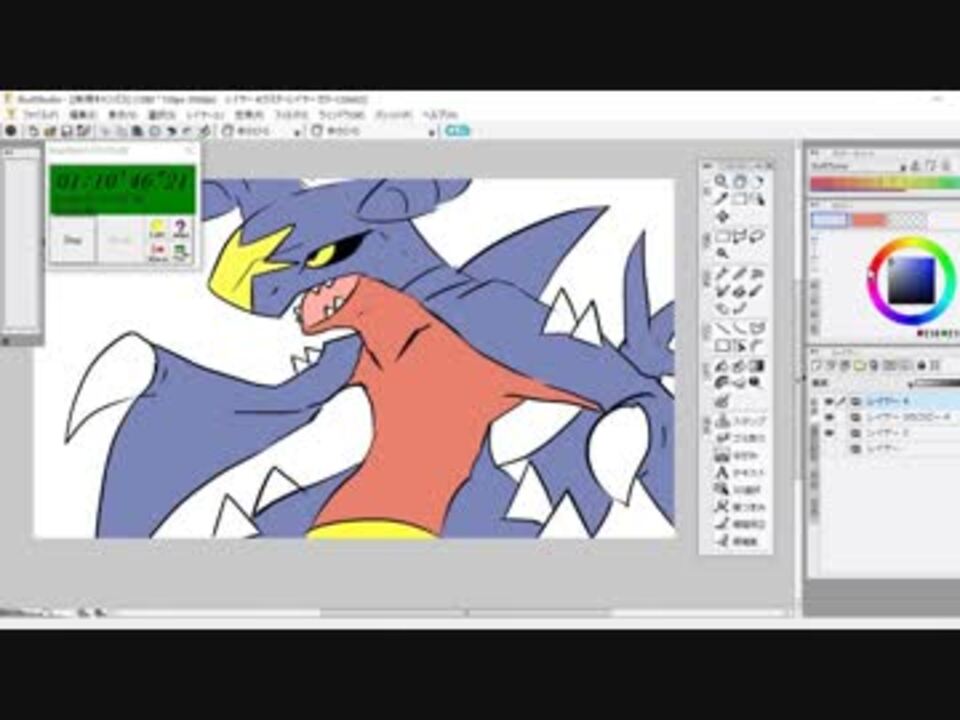Click the new layer icon in layer panel

coord(816,366)
